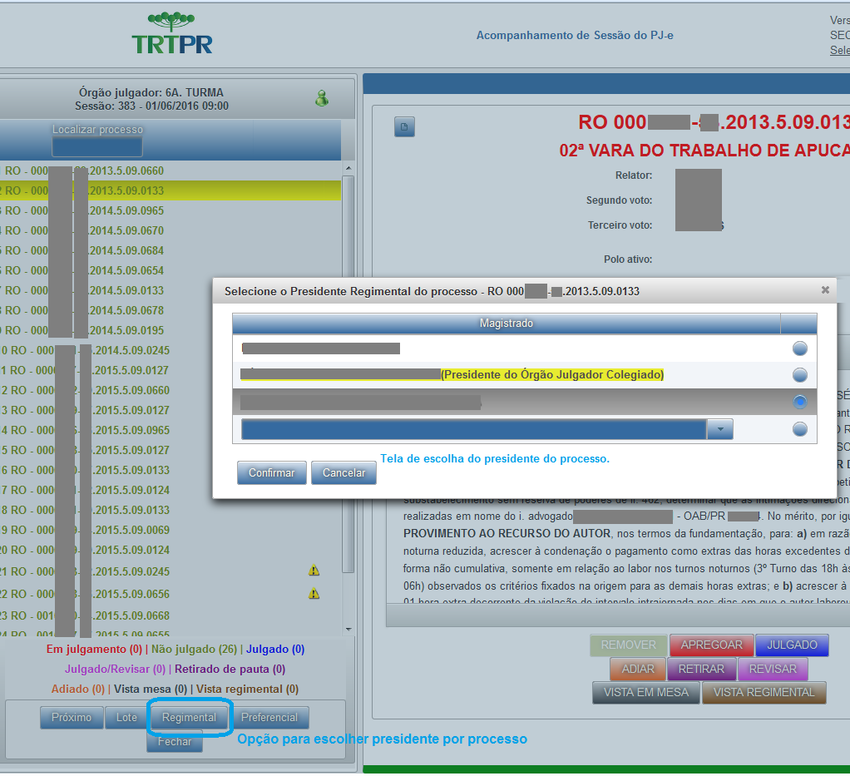Click warning icon on row 2015.5.09.0245 with alert
Screen dimensions: 850x776
click(x=314, y=570)
